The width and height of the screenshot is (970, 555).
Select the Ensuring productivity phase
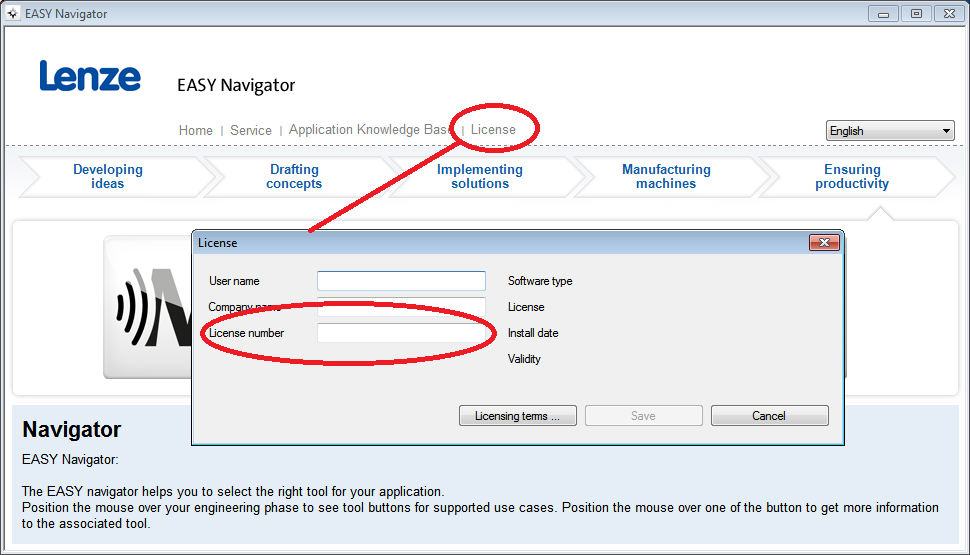point(852,177)
